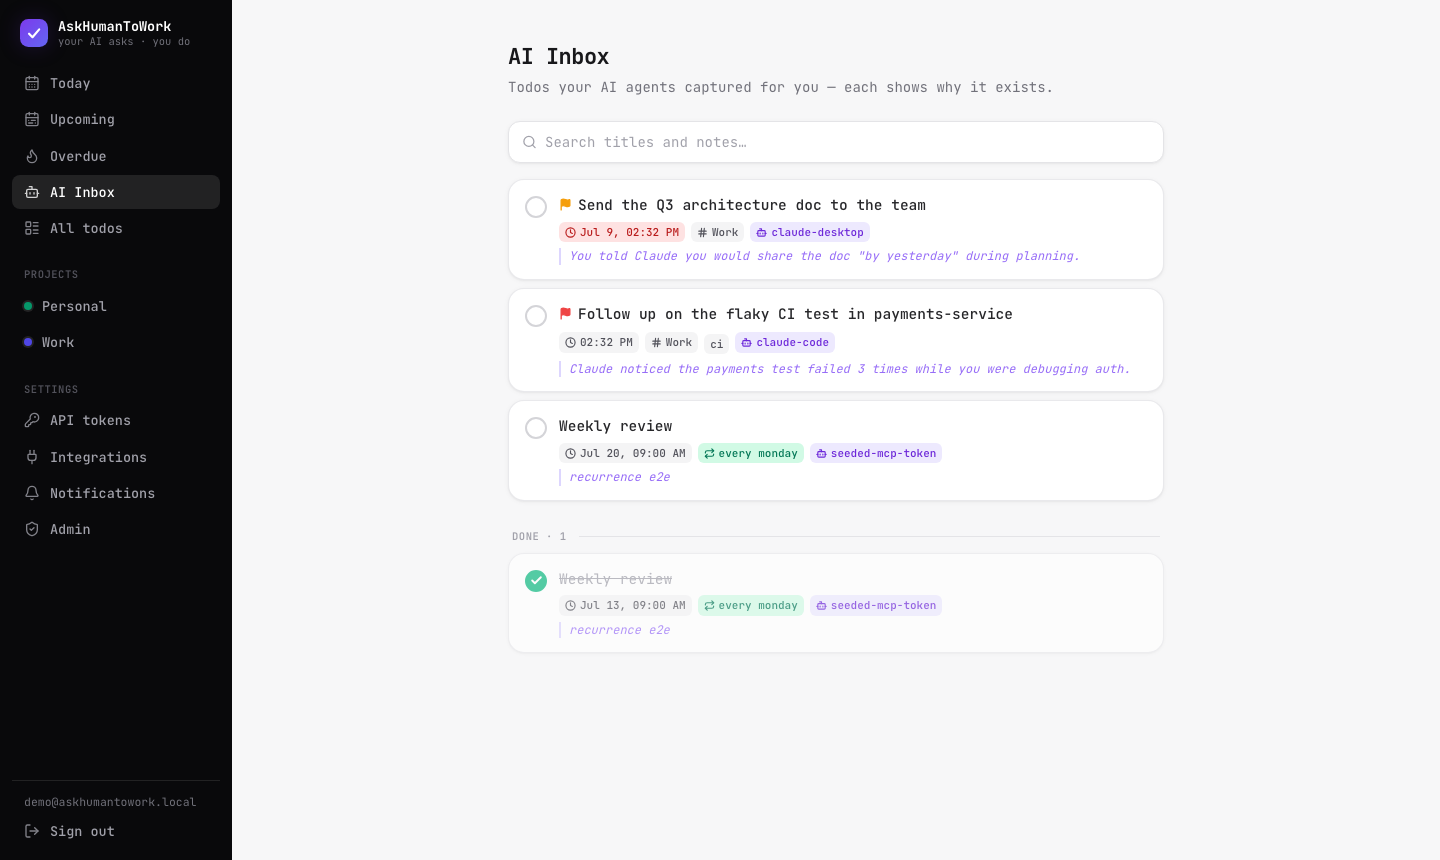Screen dimensions: 1440x860
Task: Click demo@askhumantowork.local account email
Action: [110, 802]
